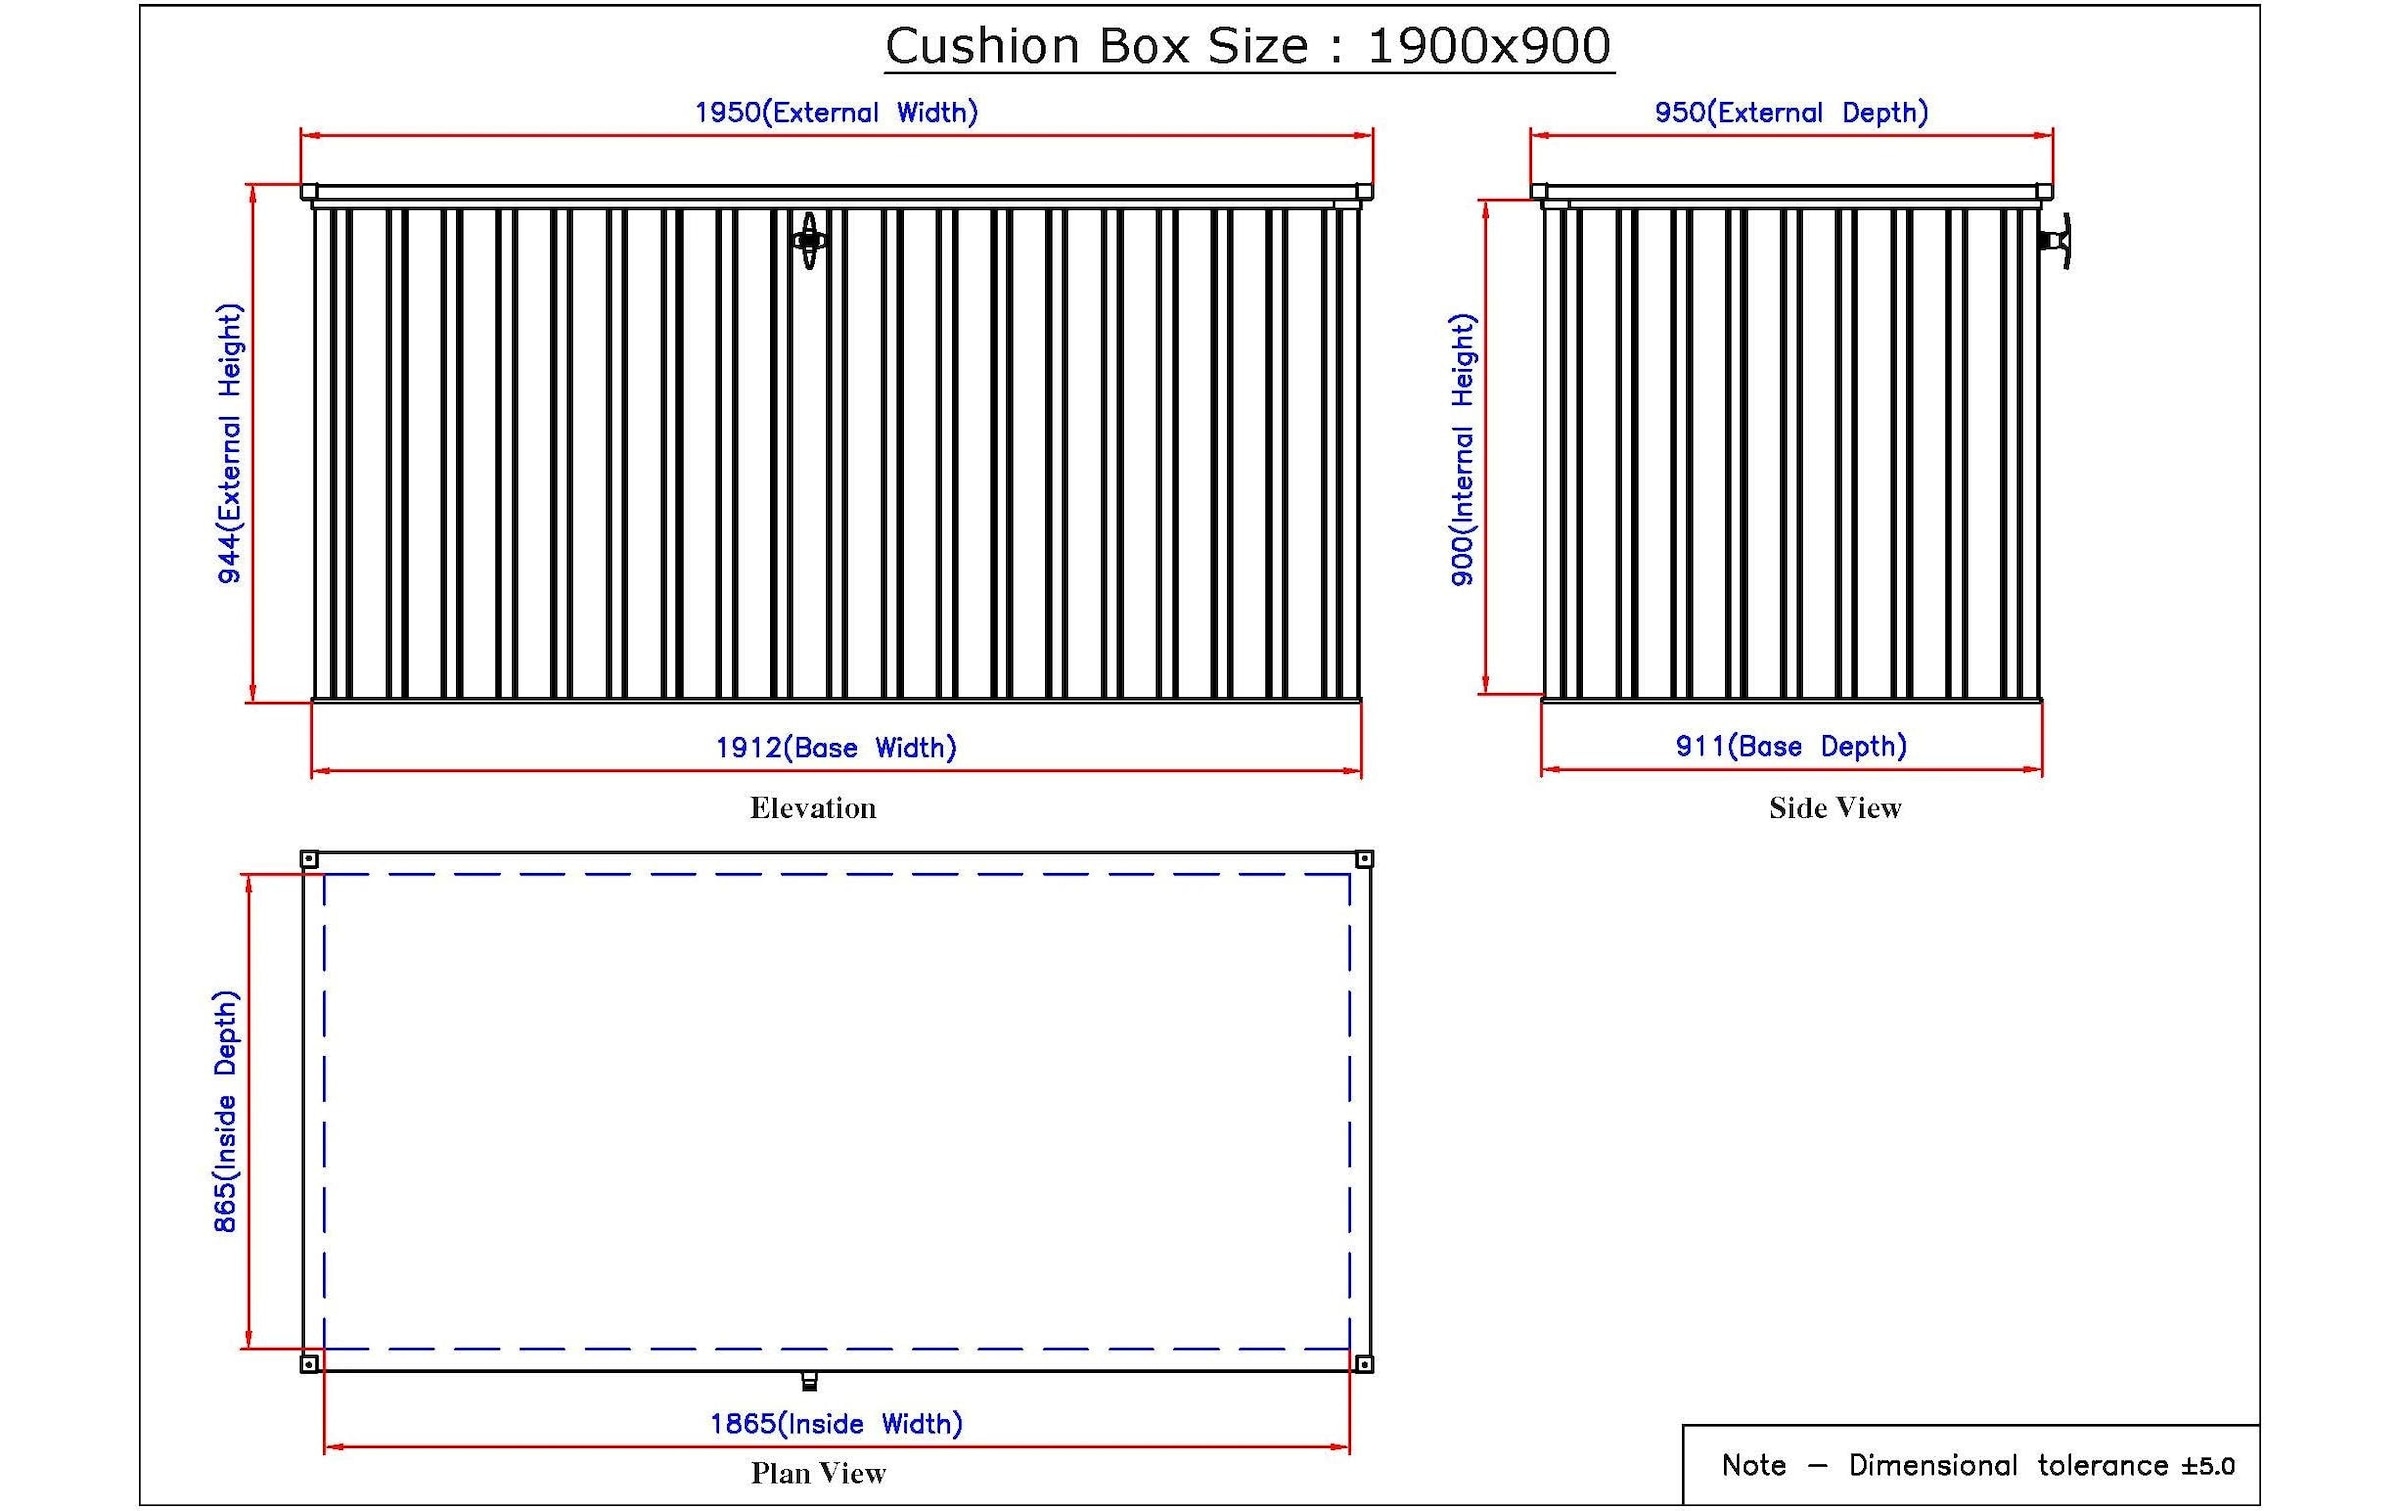Click the 865 (Inside Depth) dimension text
This screenshot has height=1511, width=2400.
[226, 1111]
